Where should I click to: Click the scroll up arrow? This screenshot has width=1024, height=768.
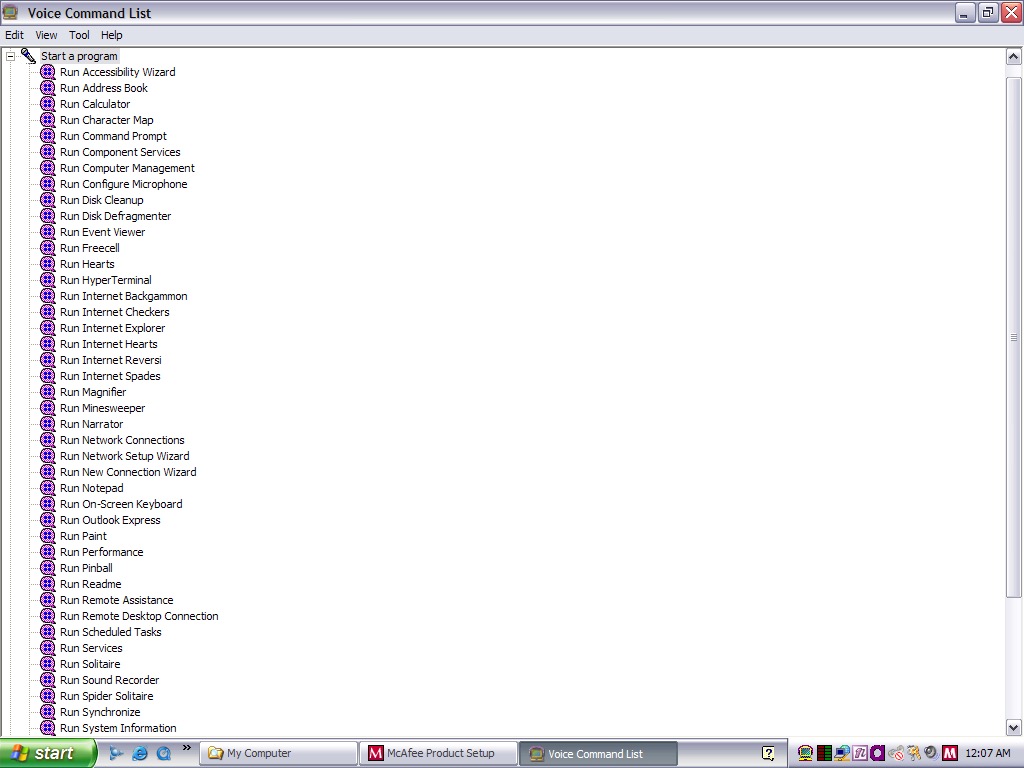[x=1013, y=57]
